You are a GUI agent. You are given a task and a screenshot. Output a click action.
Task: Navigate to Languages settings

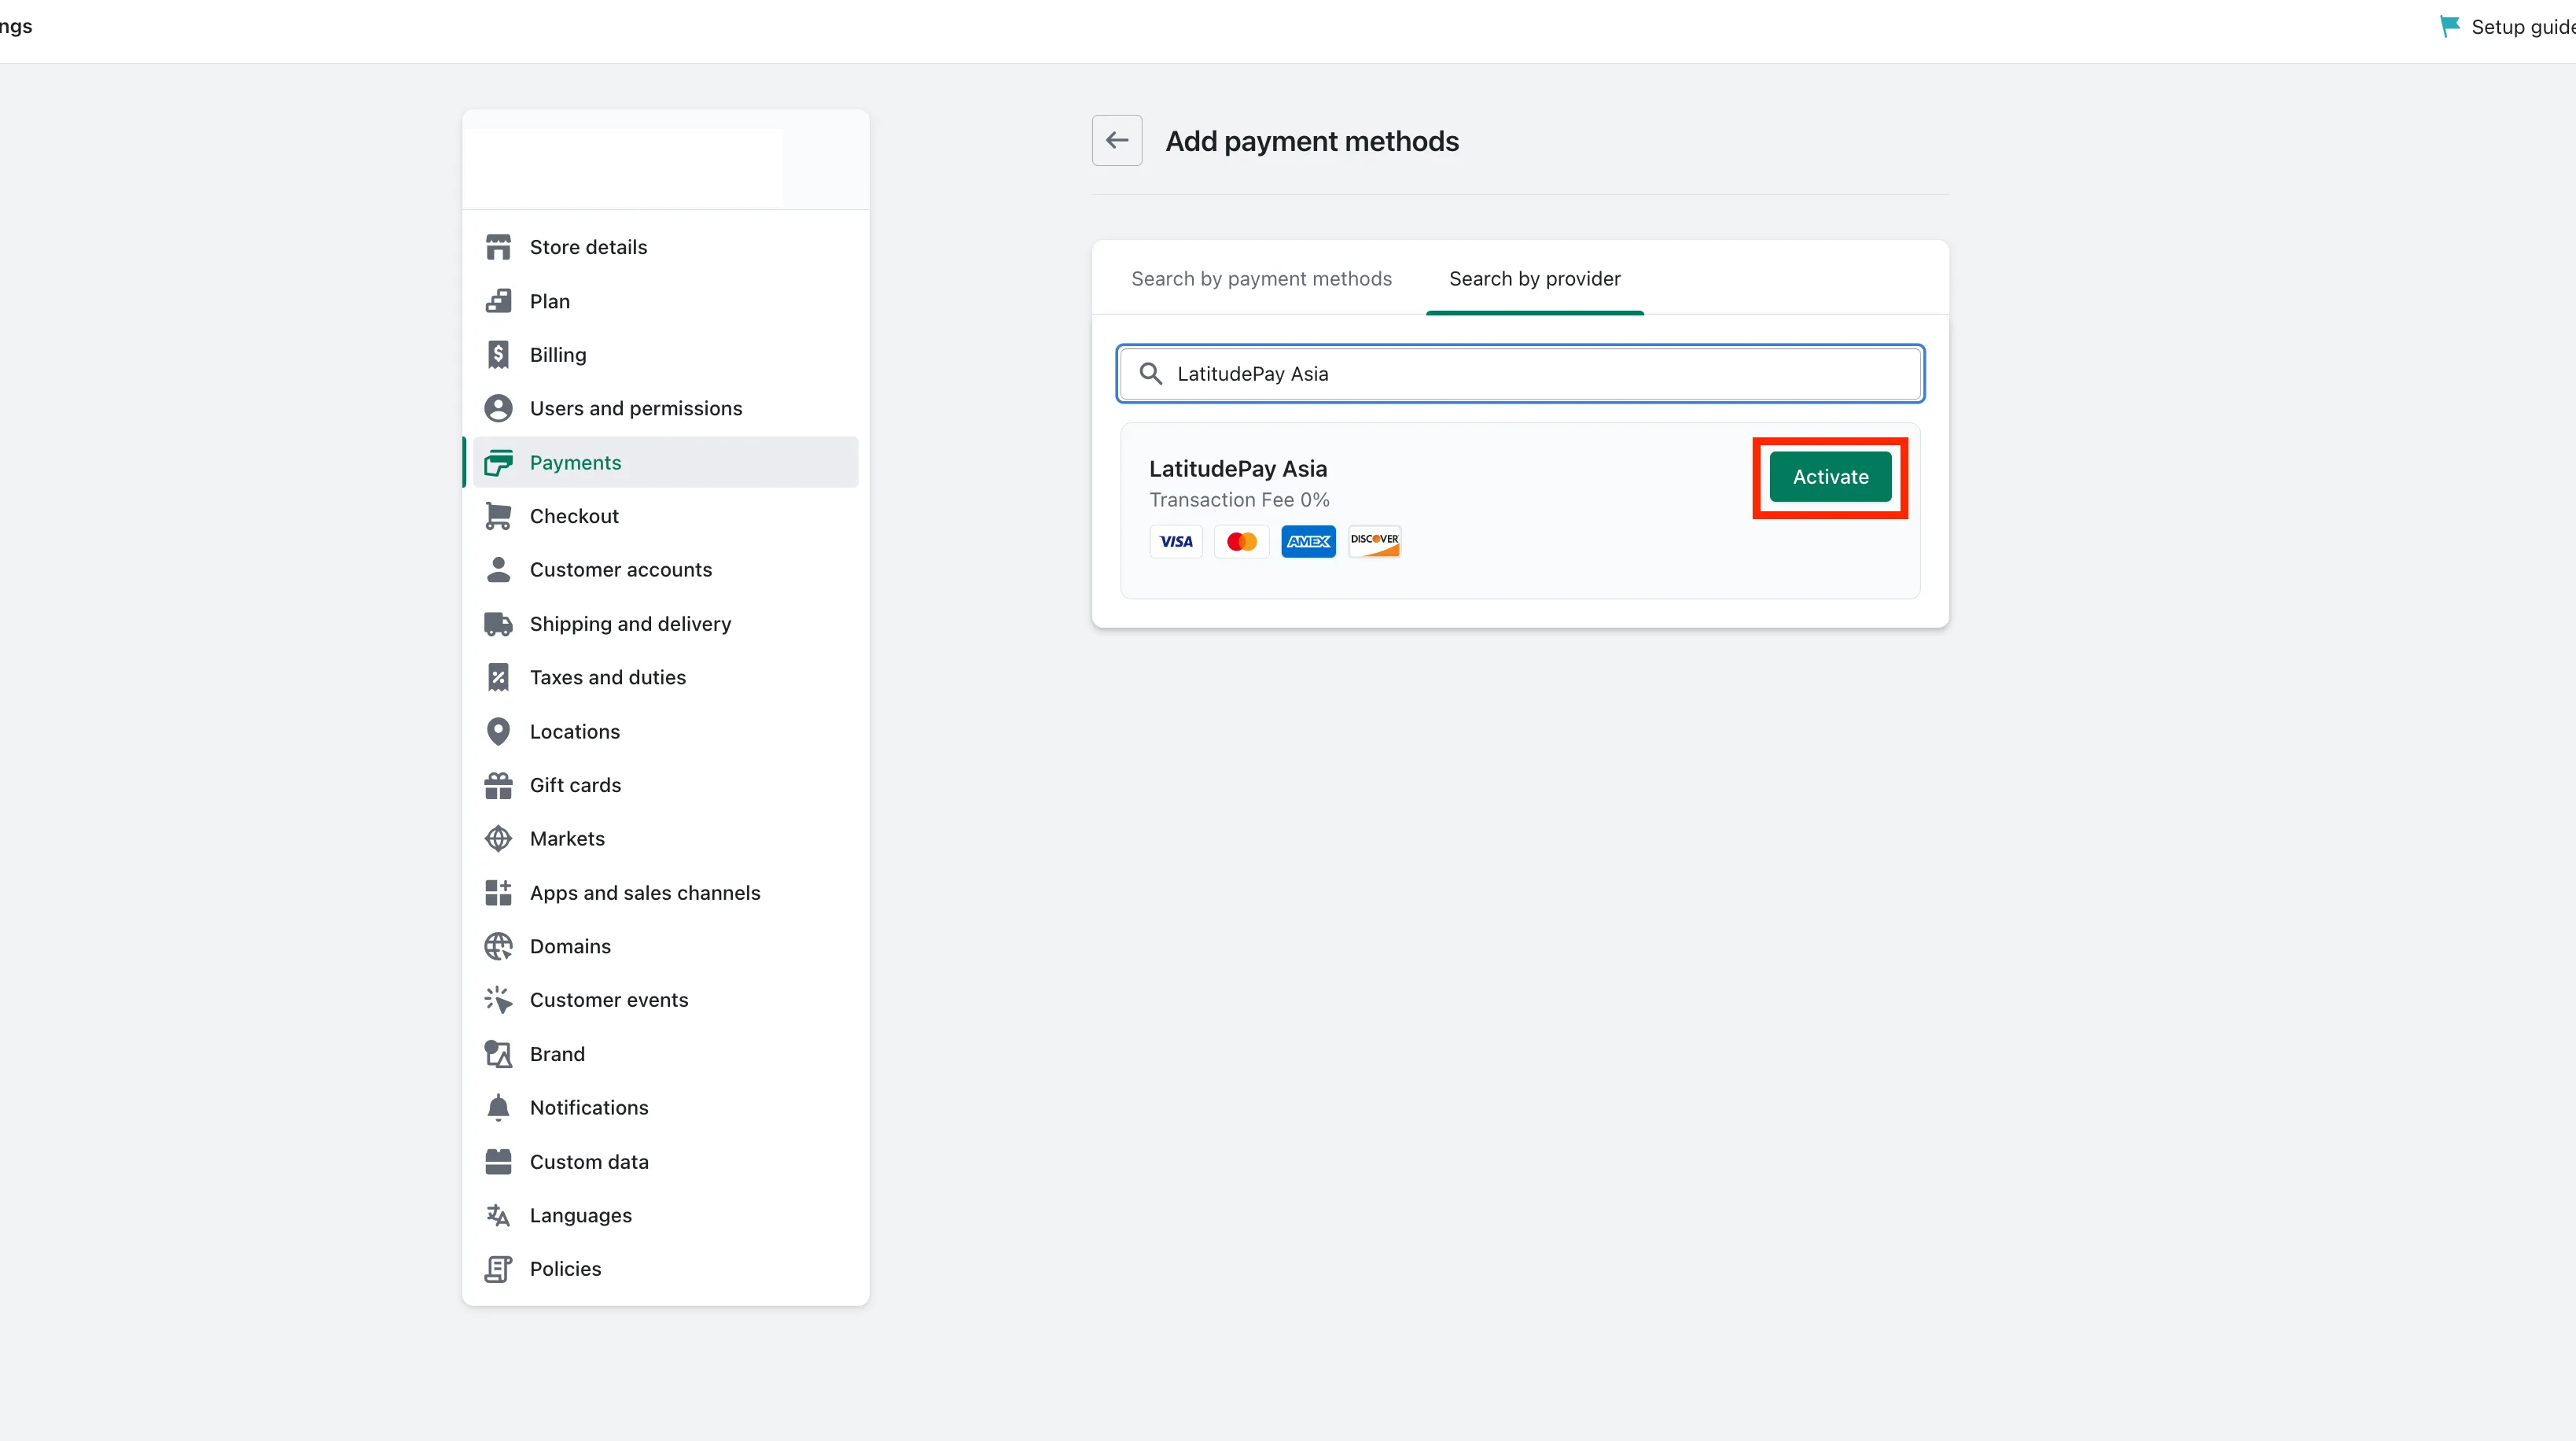point(666,1215)
